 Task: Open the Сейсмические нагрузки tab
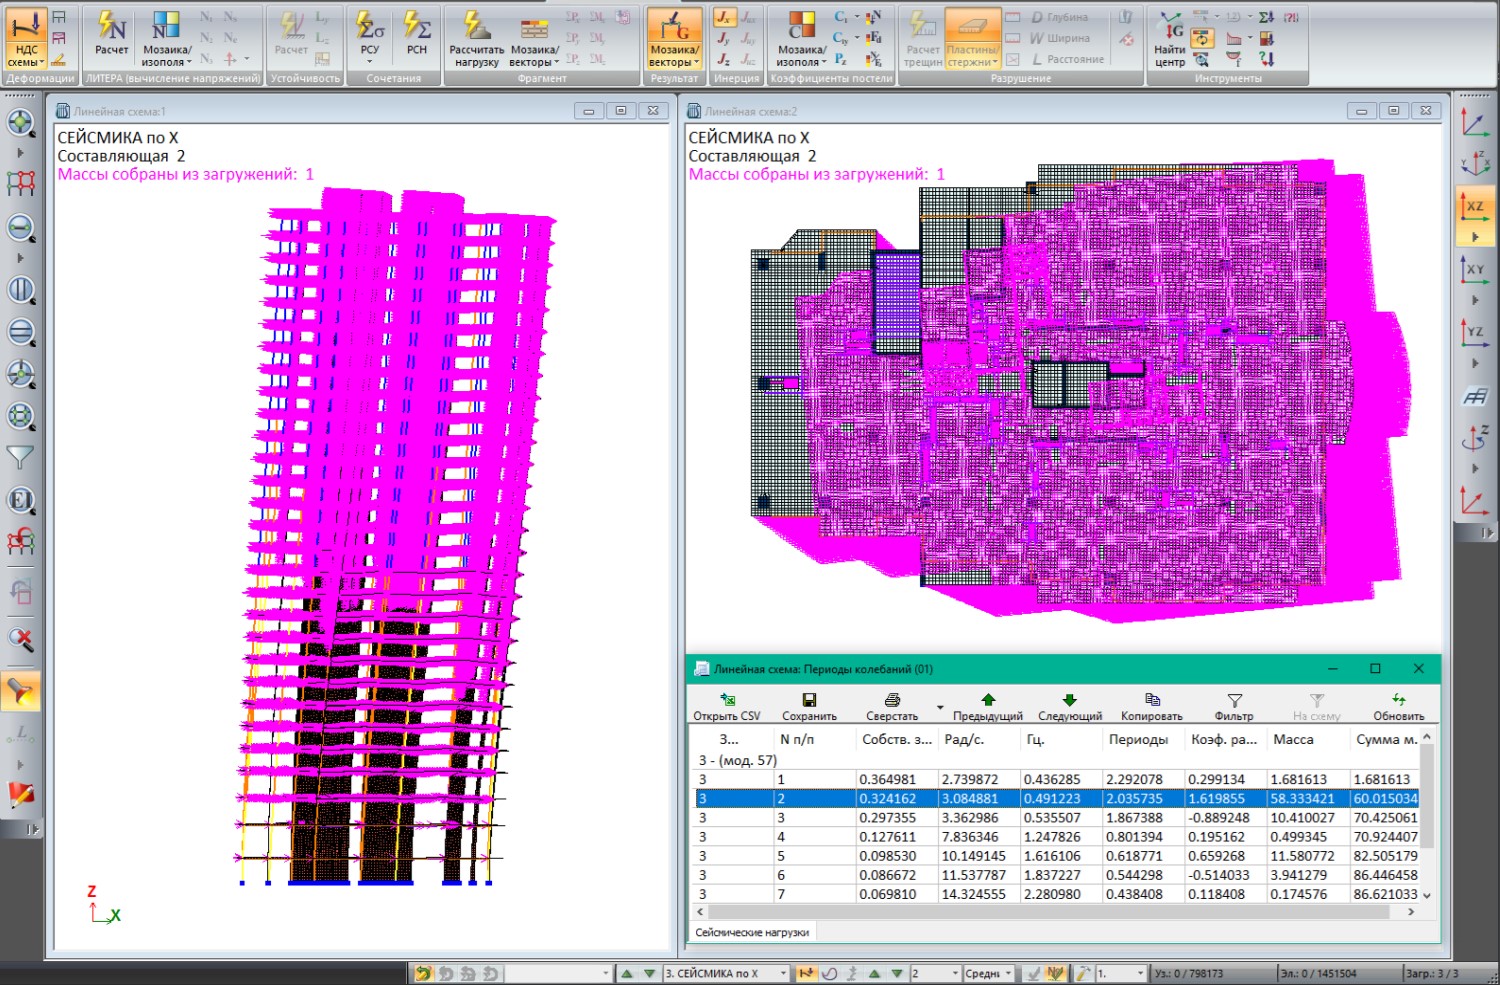[x=752, y=932]
